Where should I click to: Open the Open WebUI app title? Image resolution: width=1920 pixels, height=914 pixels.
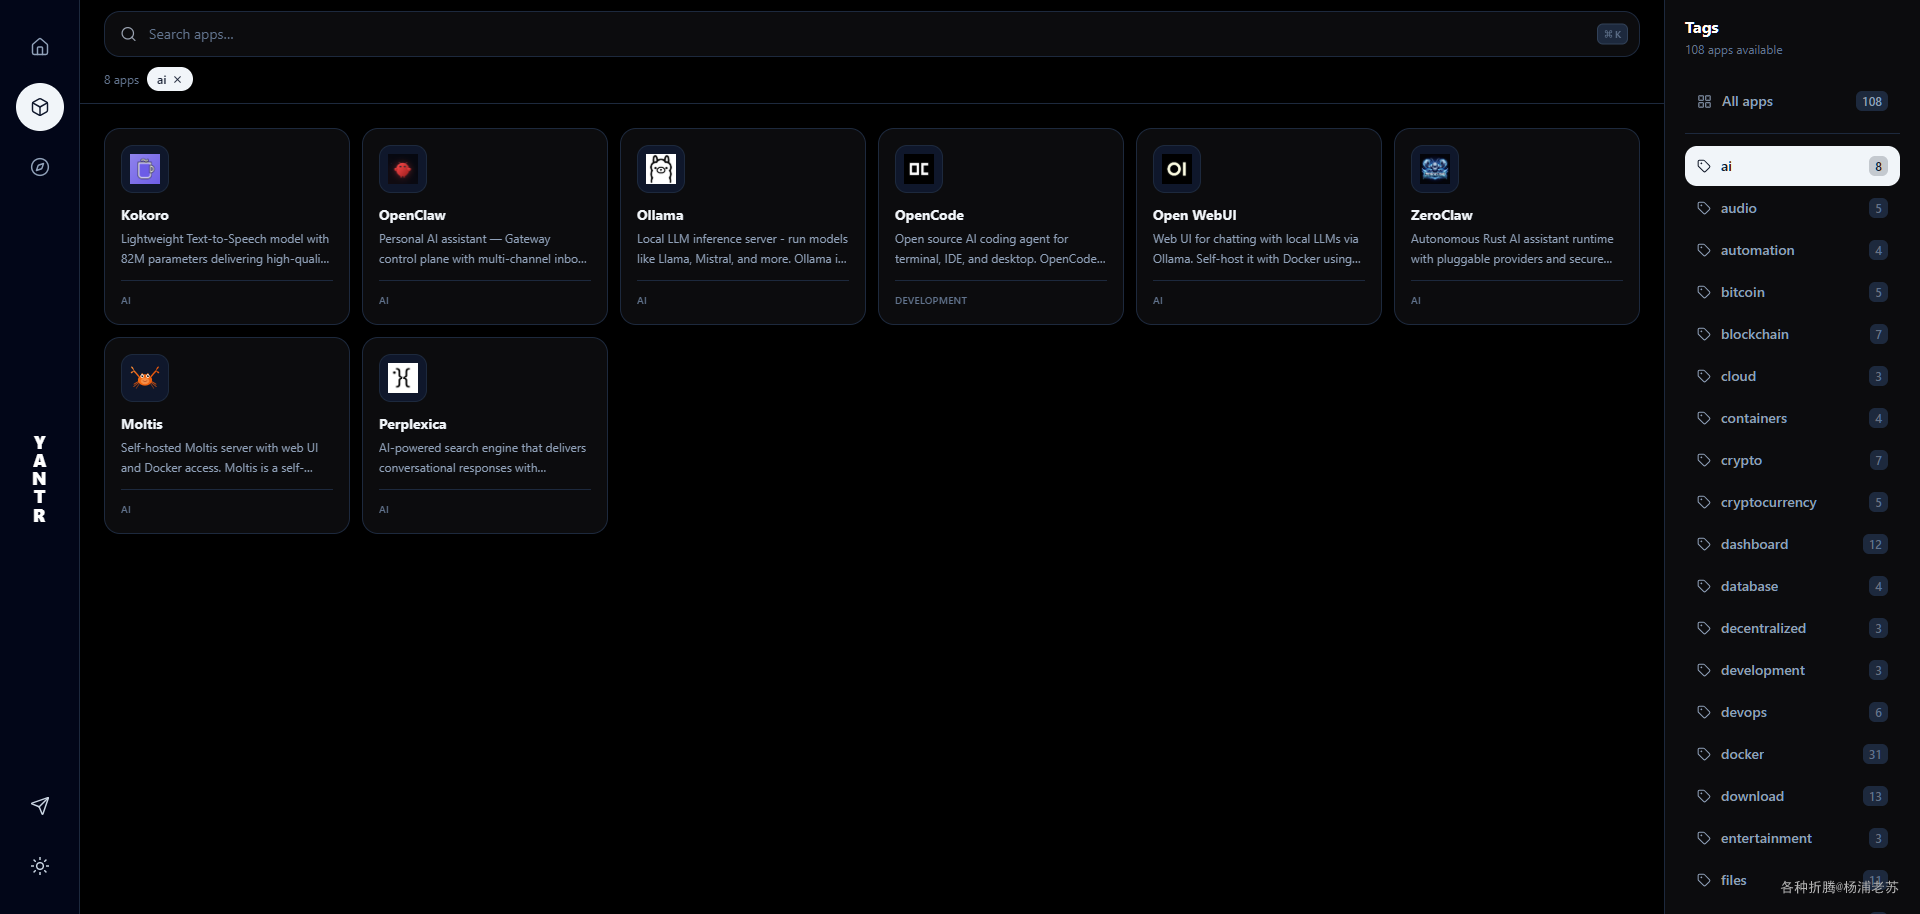point(1194,215)
